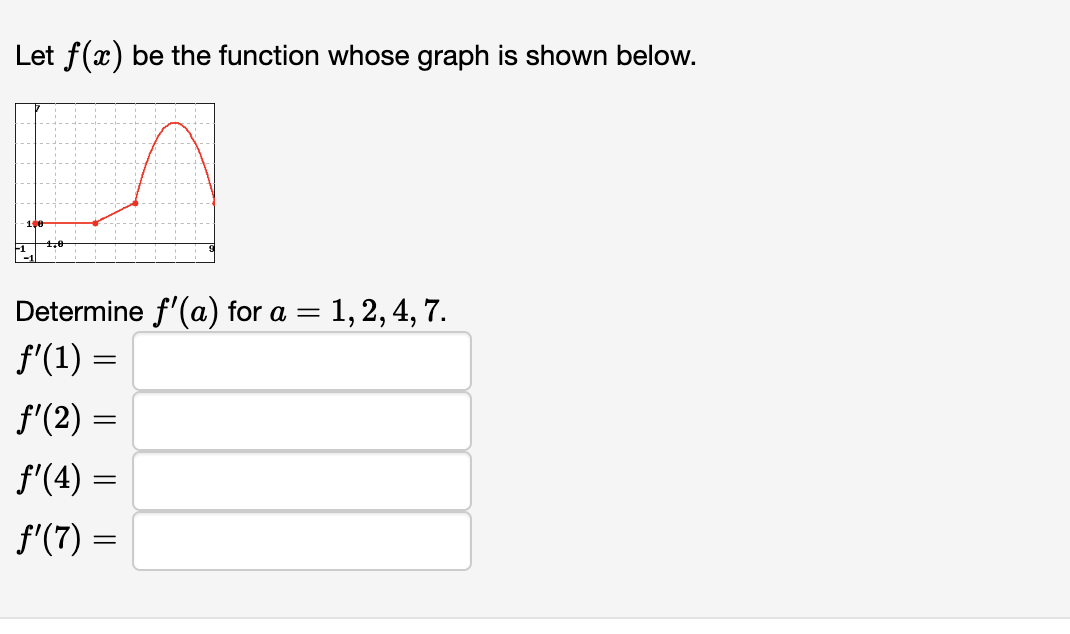Click the peak of the red curve

(174, 124)
